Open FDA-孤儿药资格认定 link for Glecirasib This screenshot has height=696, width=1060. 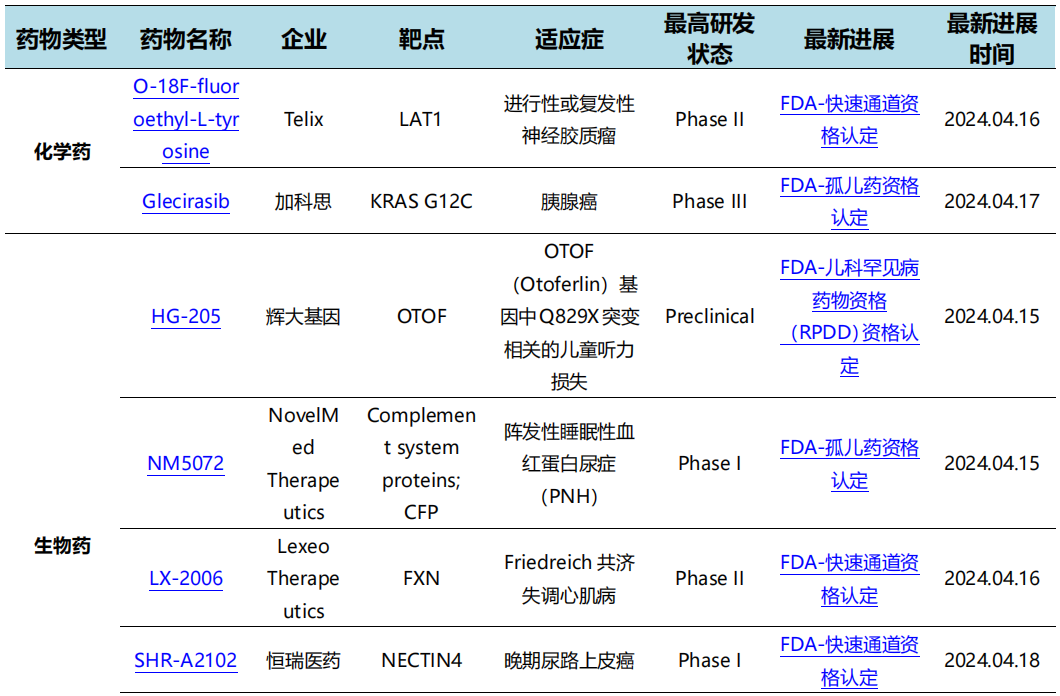(x=849, y=201)
